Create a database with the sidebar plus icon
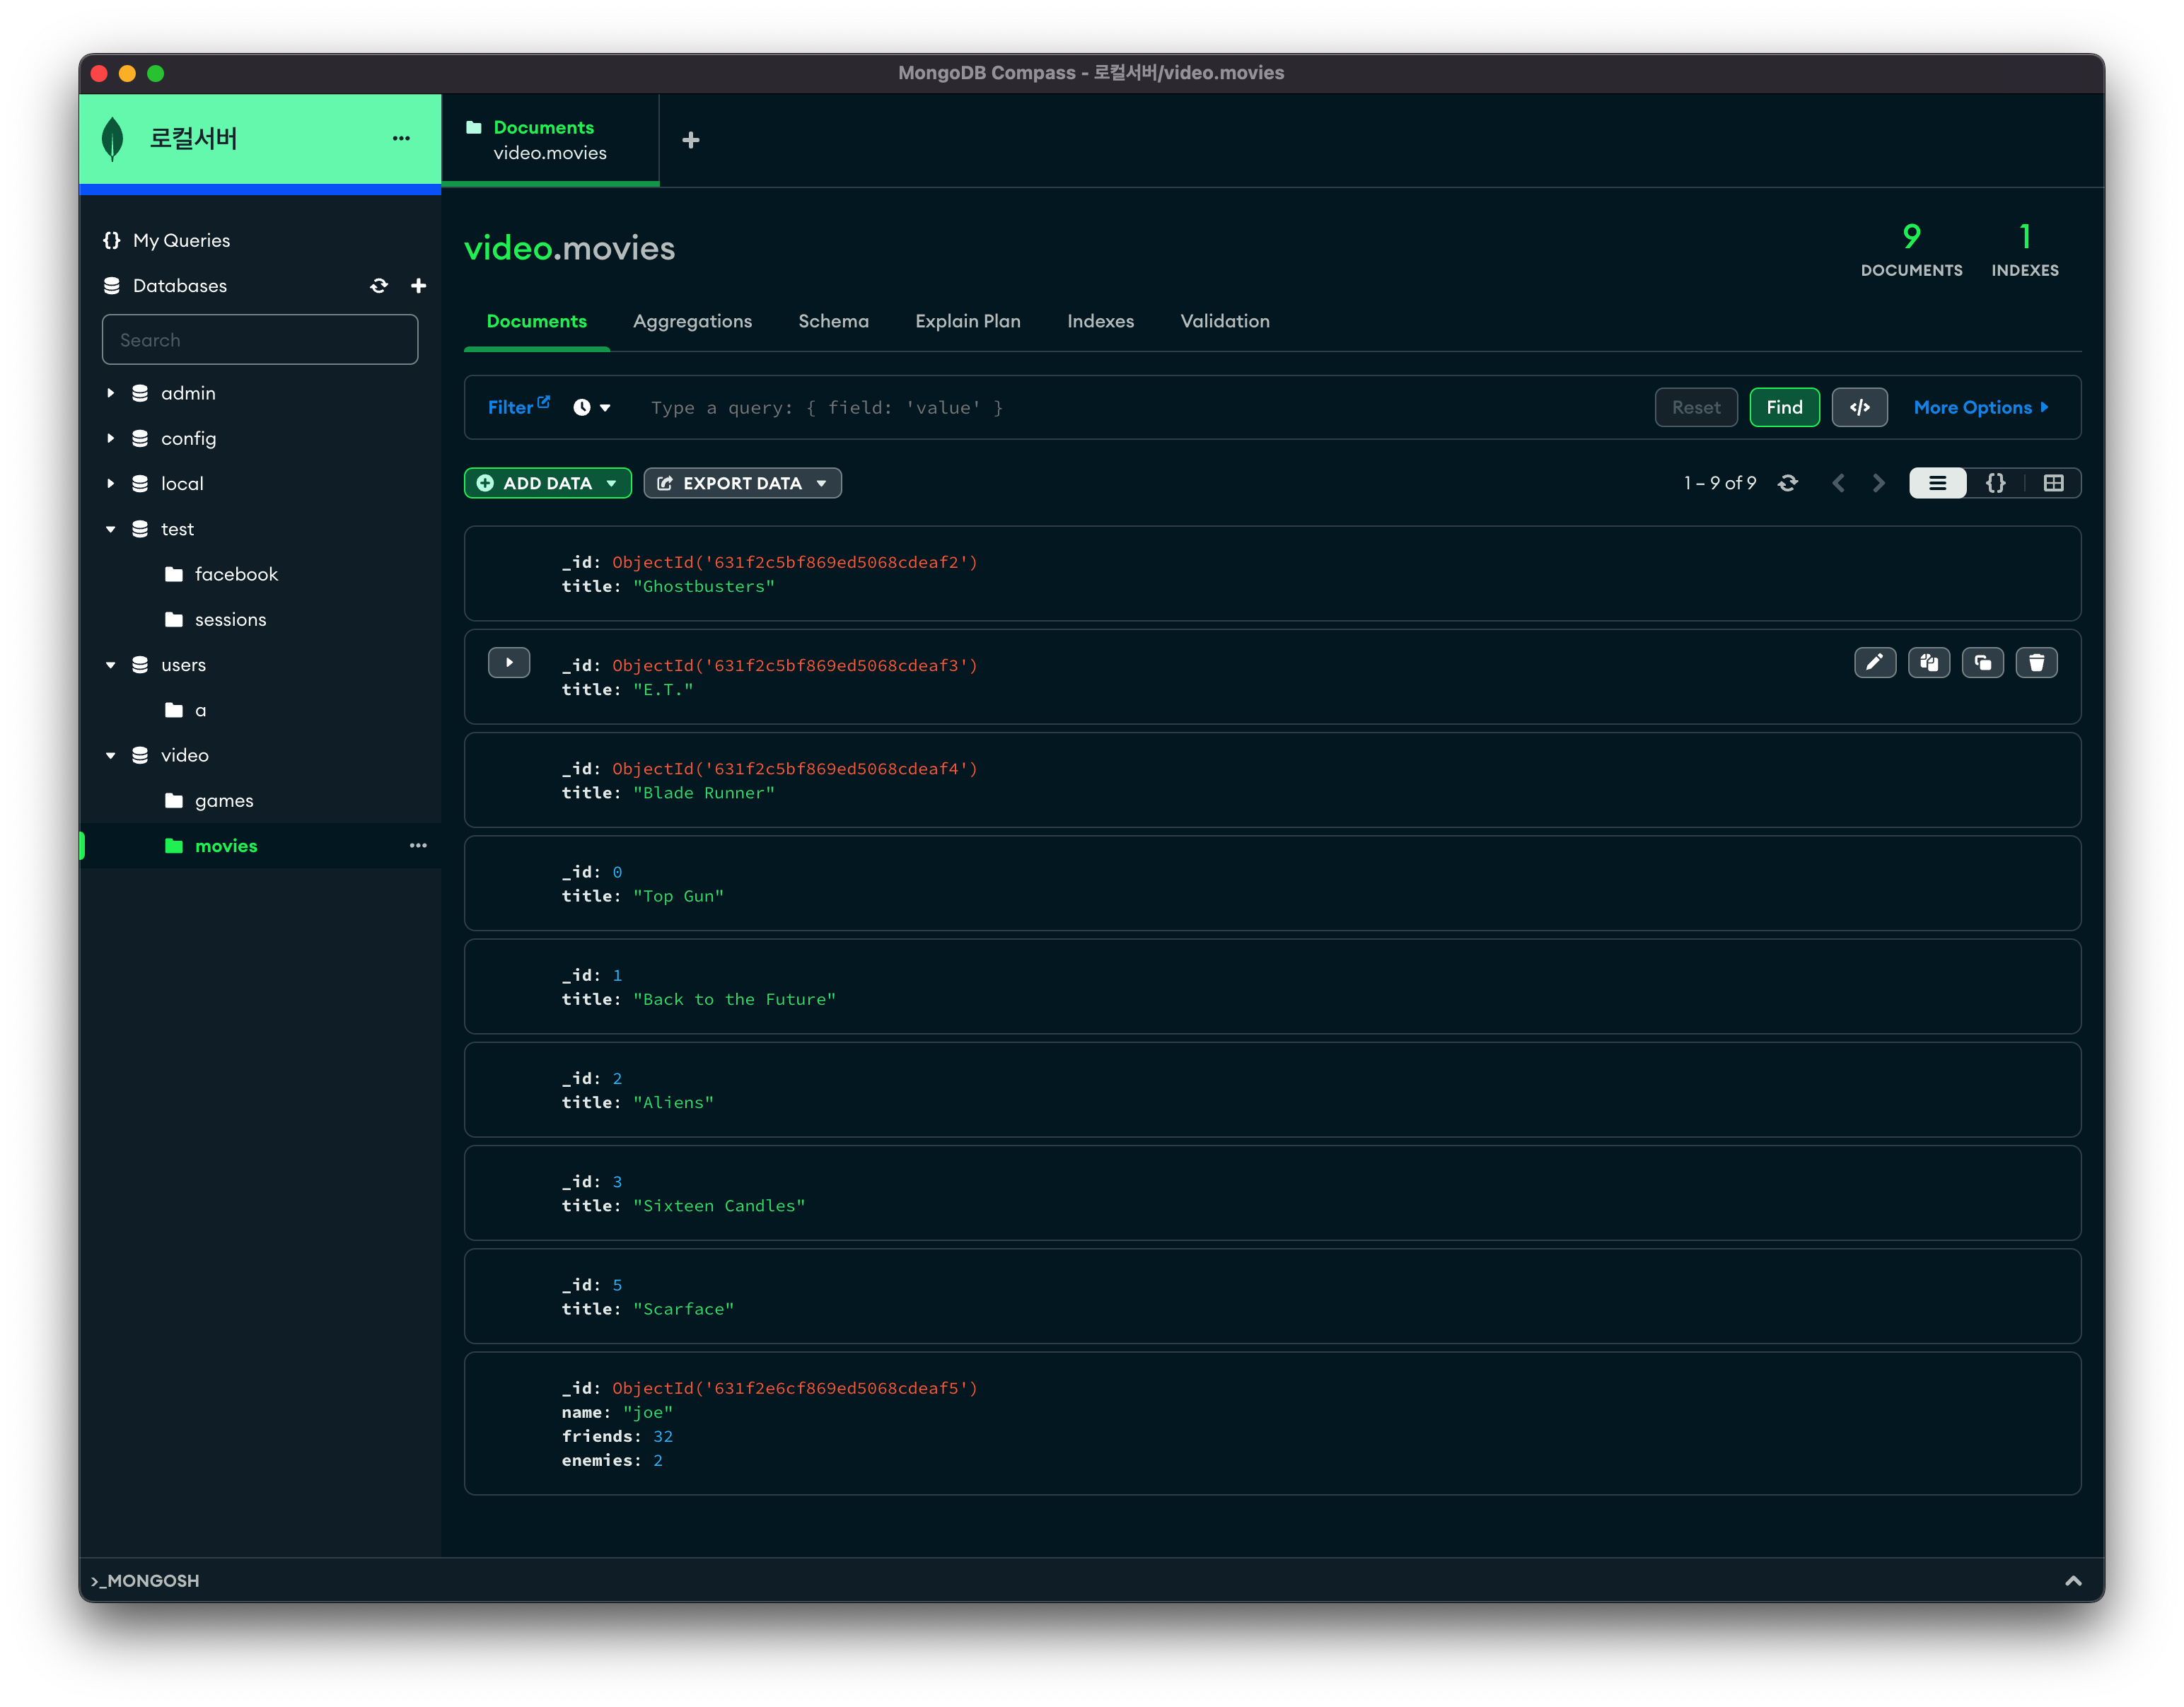 (x=418, y=286)
